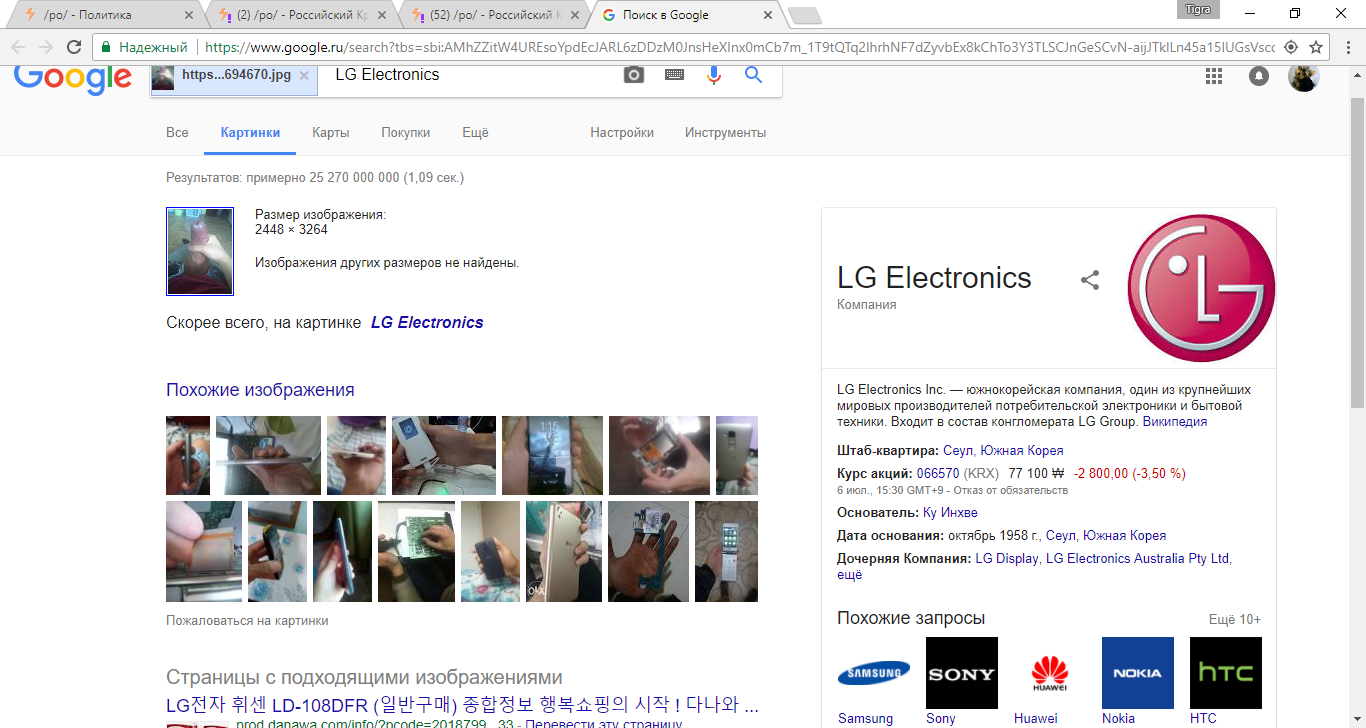1366x728 pixels.
Task: Click Перевести эту страницу link
Action: tap(603, 723)
